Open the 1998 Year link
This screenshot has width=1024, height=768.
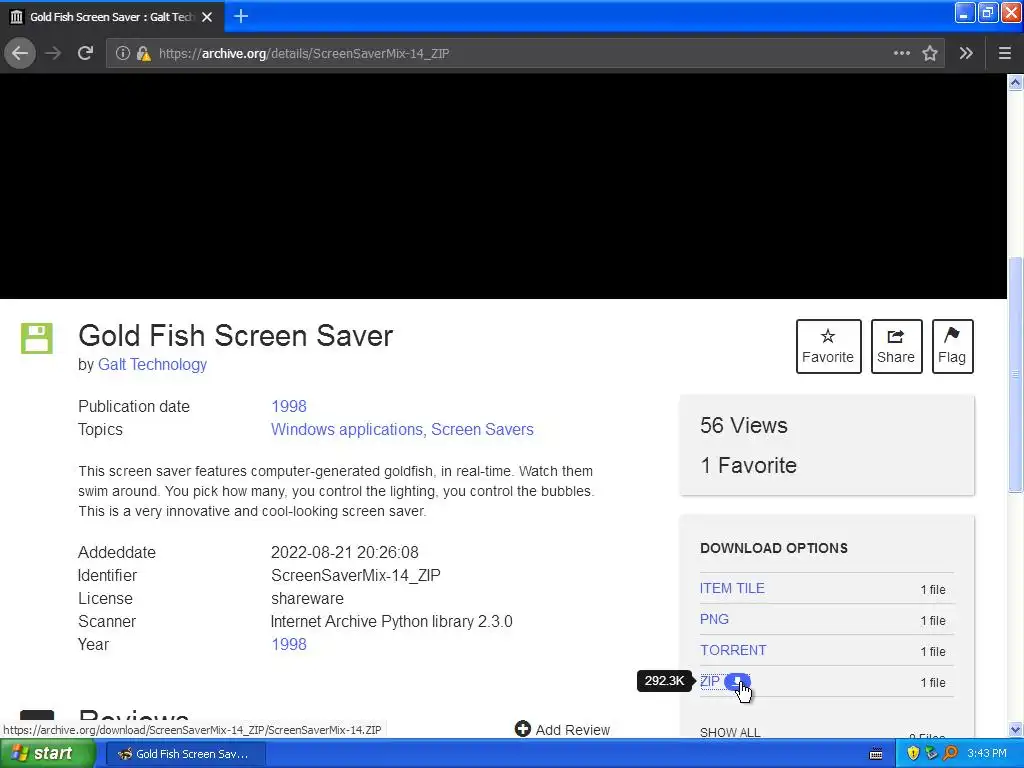point(289,645)
